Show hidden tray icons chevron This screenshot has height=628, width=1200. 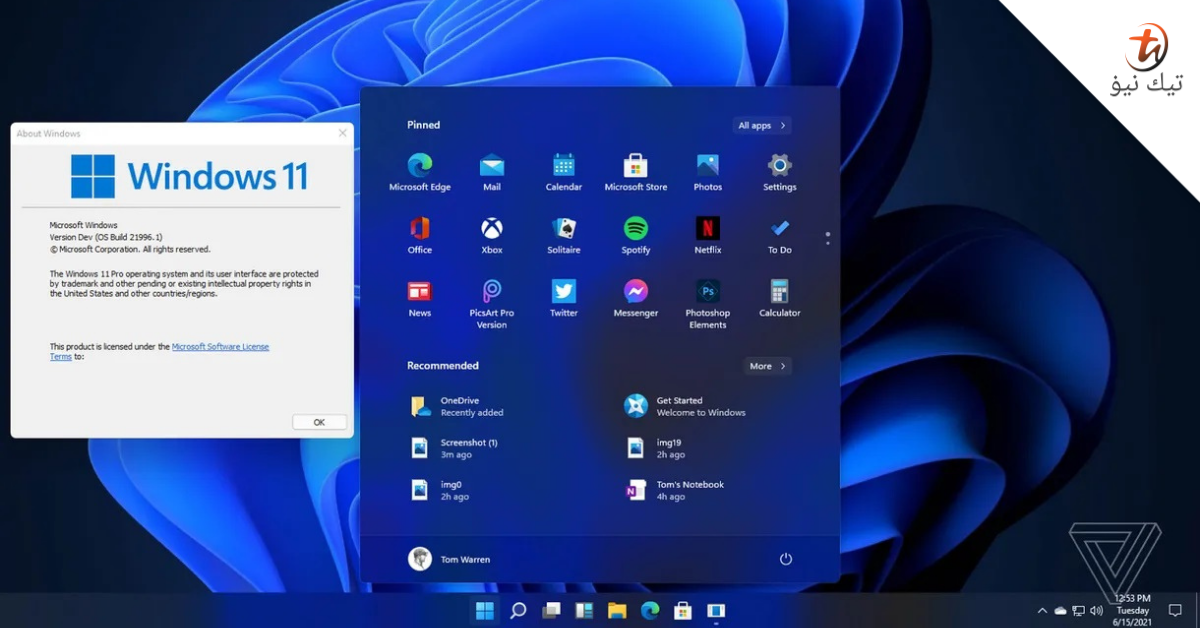(1043, 610)
